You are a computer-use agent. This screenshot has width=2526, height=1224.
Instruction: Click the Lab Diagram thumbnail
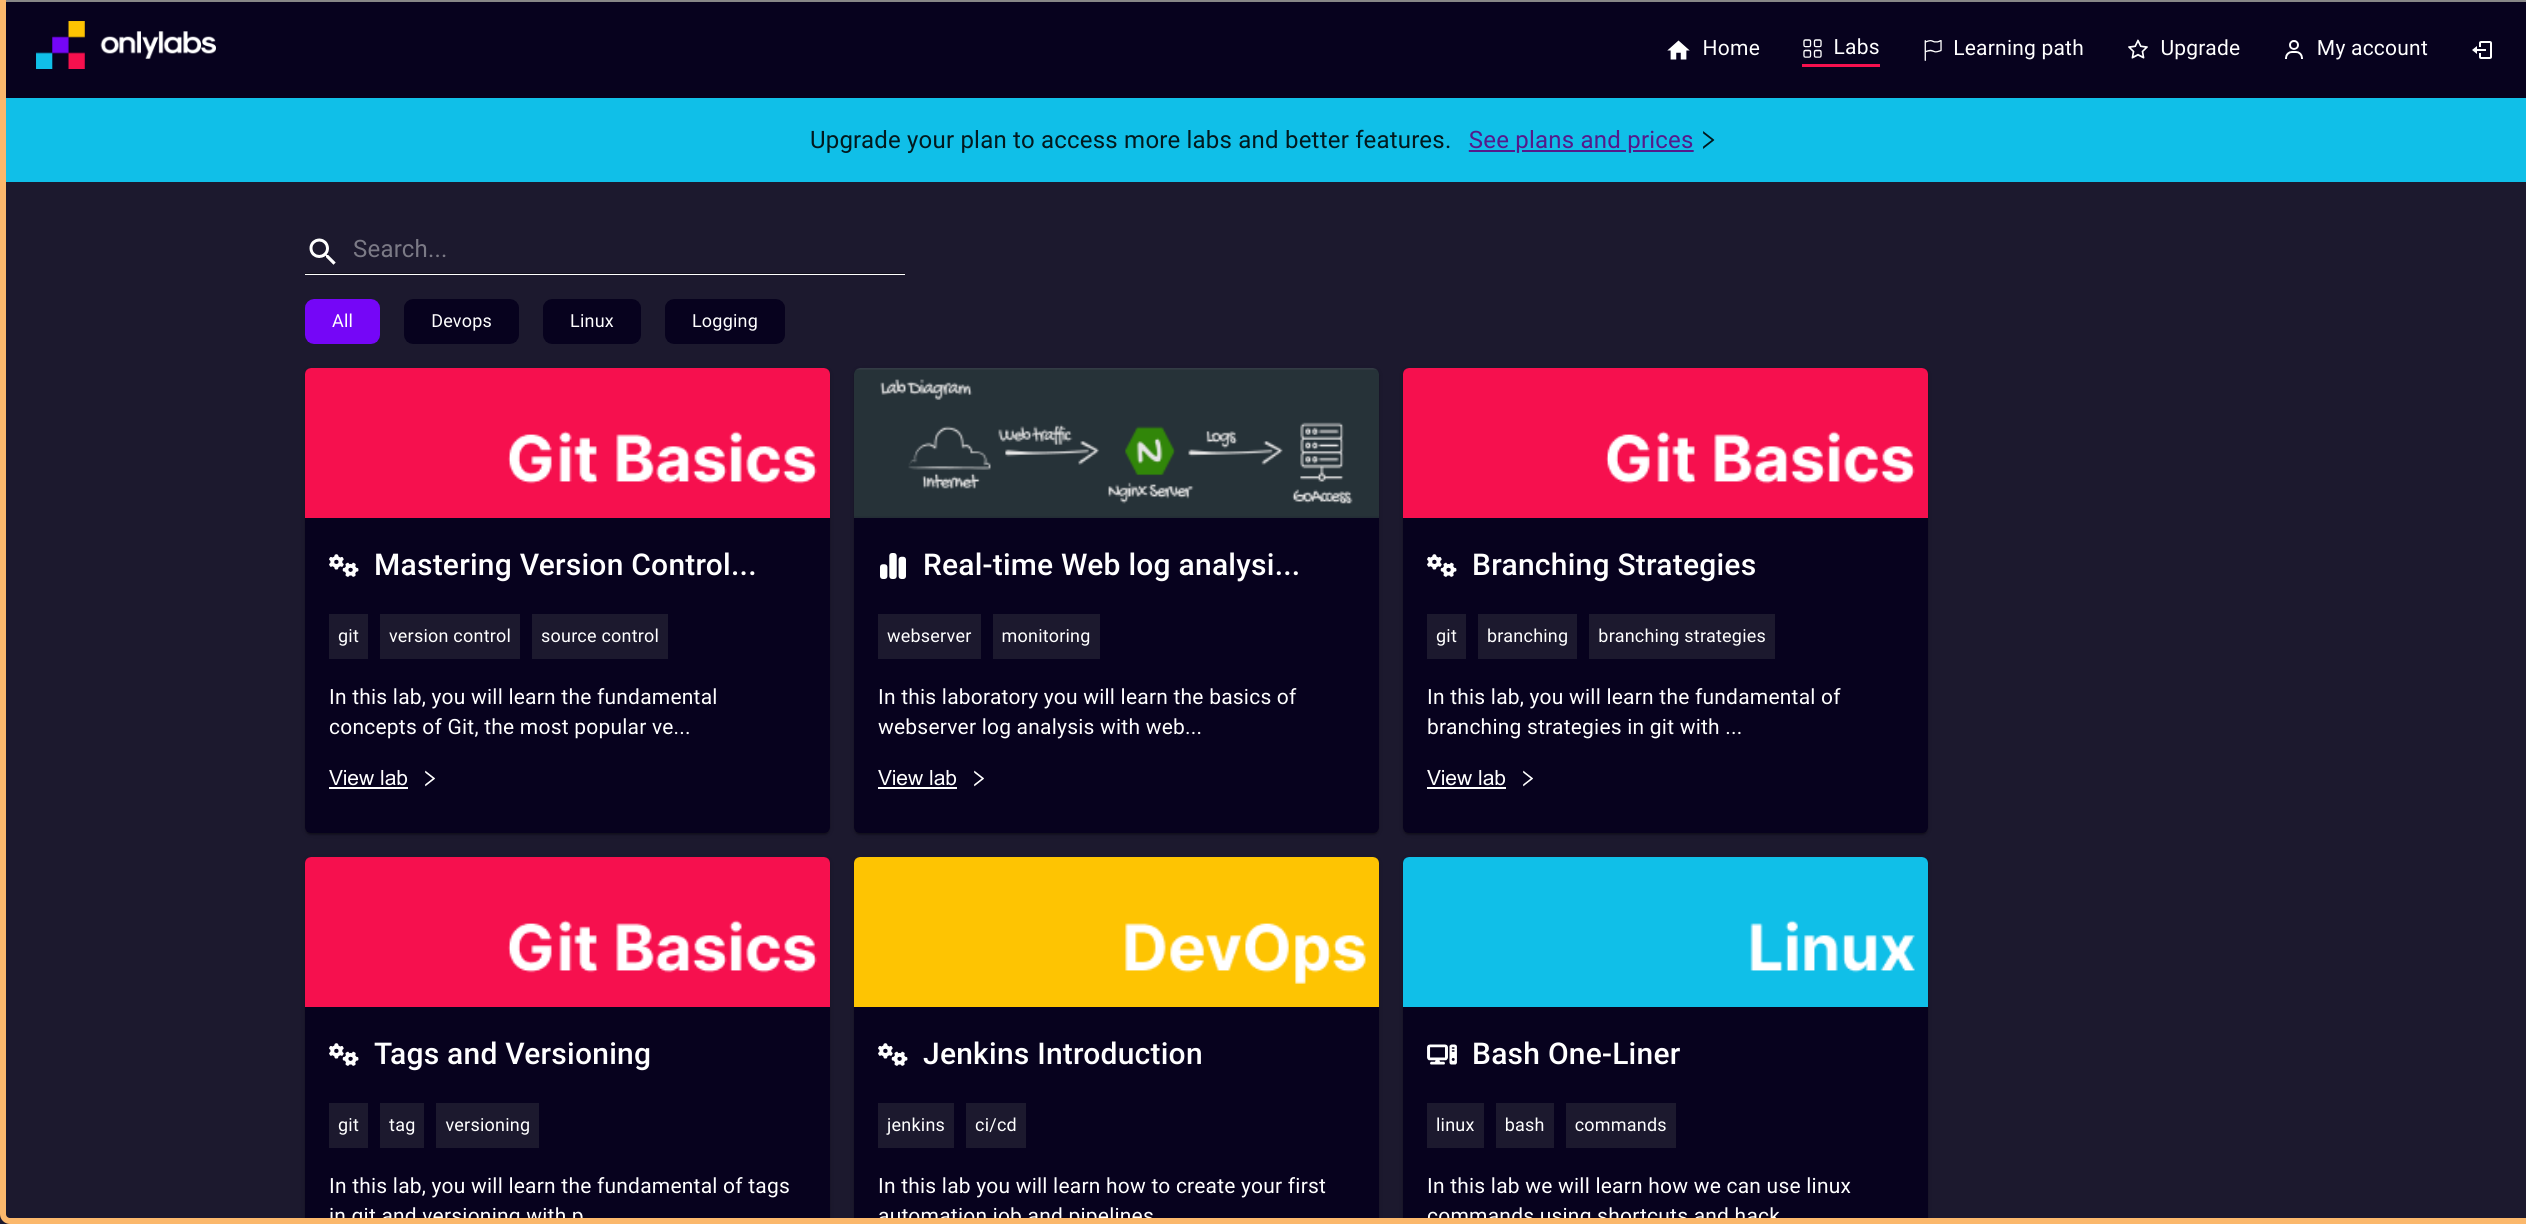coord(1116,443)
